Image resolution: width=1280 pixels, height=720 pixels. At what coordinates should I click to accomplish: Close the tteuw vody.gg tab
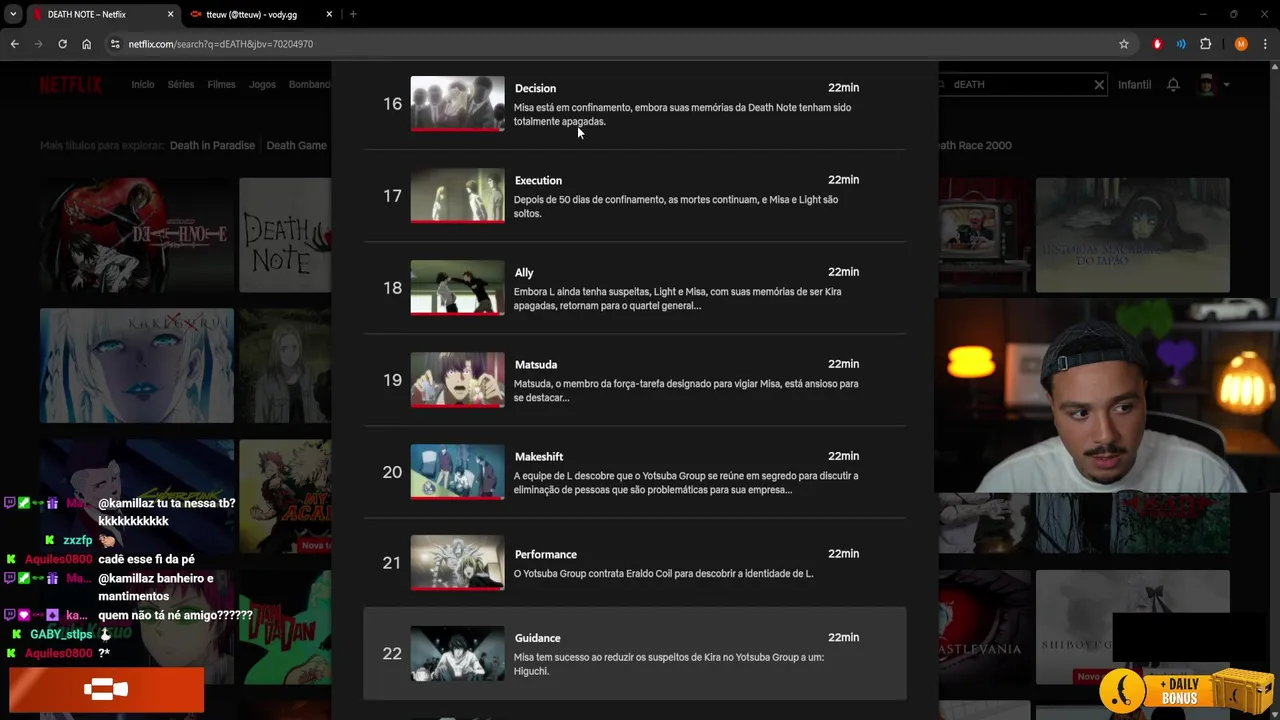[328, 14]
